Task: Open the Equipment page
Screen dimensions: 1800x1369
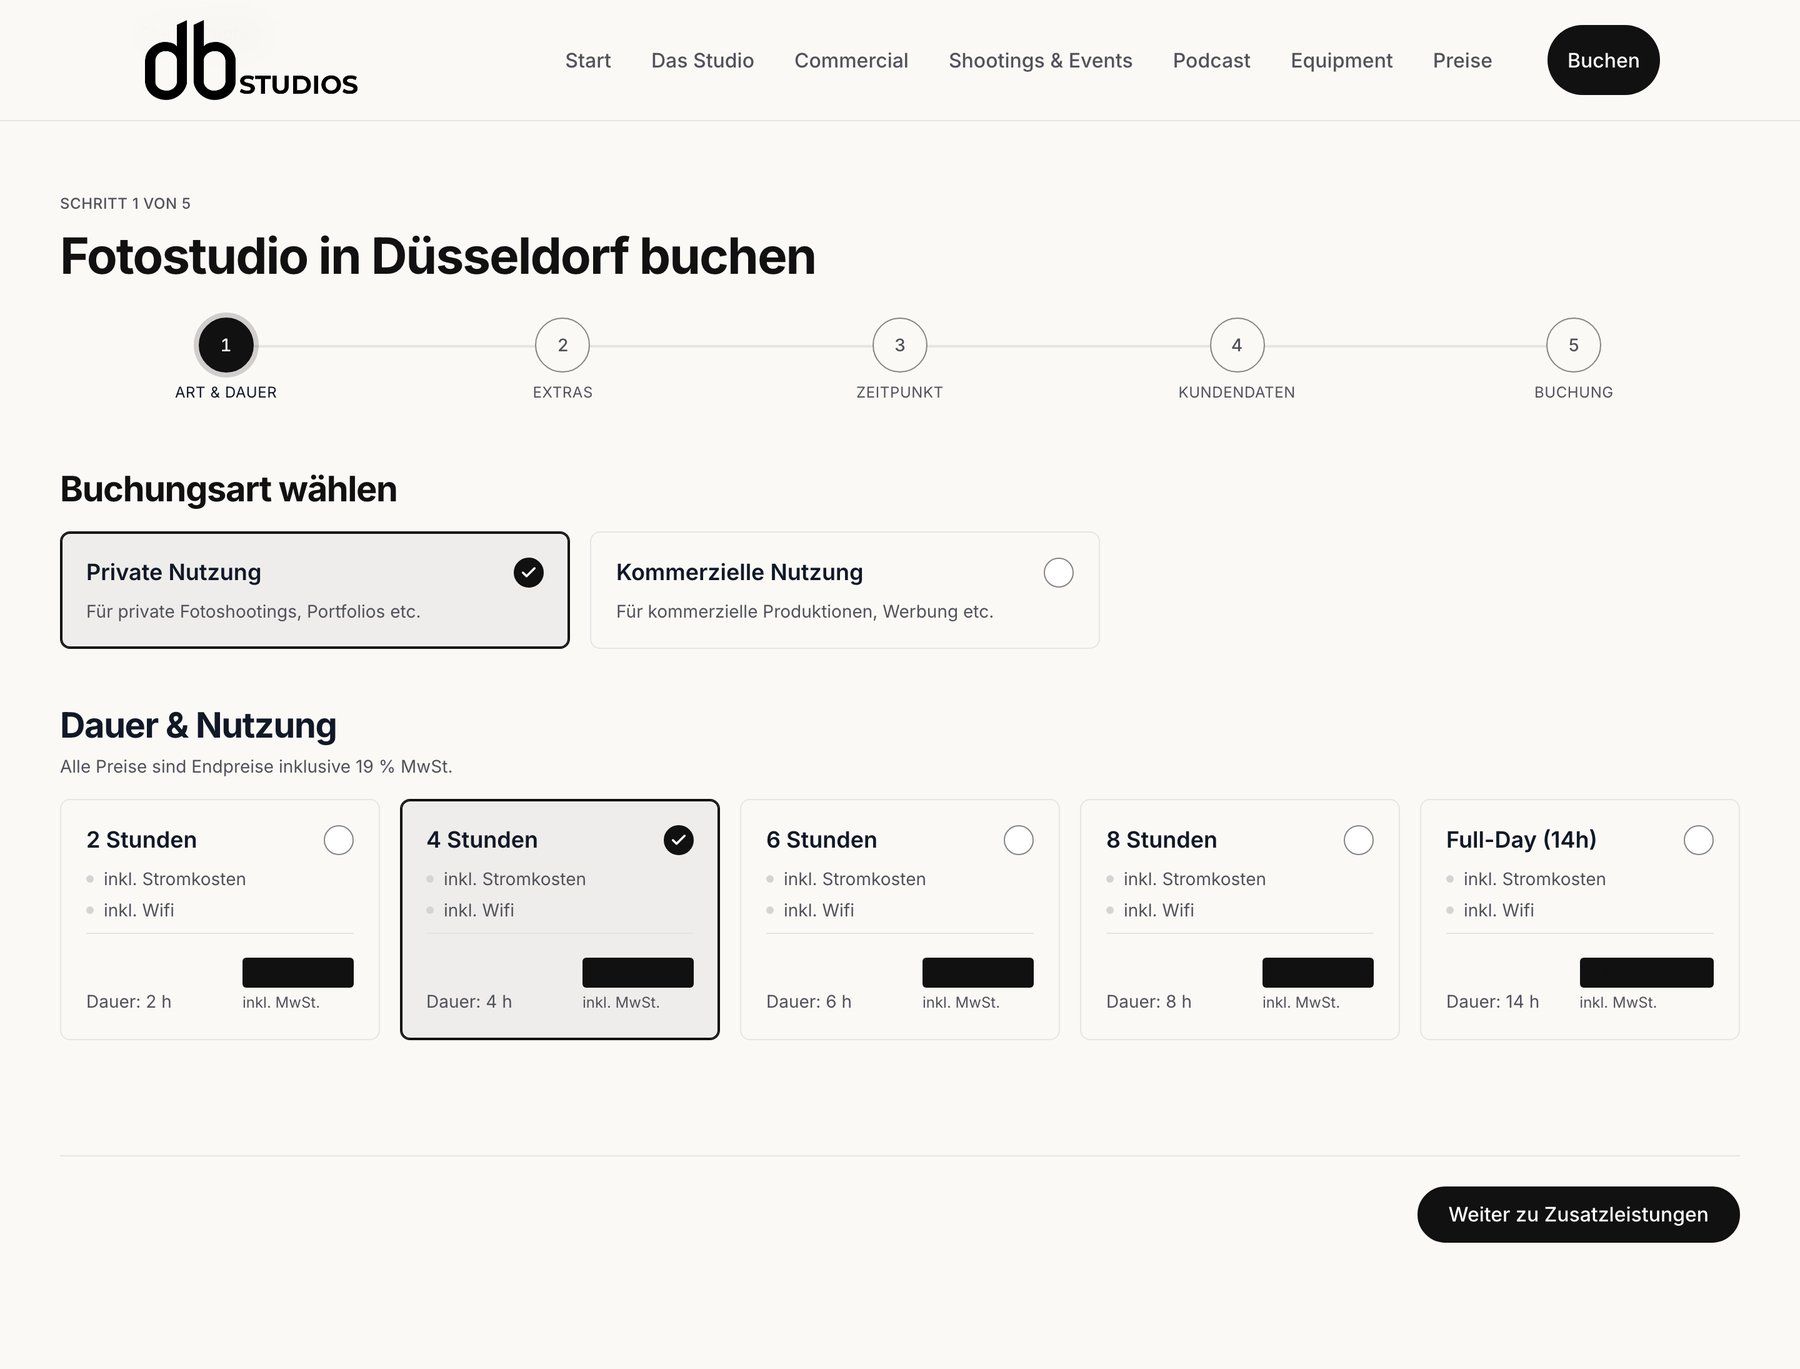Action: (1341, 61)
